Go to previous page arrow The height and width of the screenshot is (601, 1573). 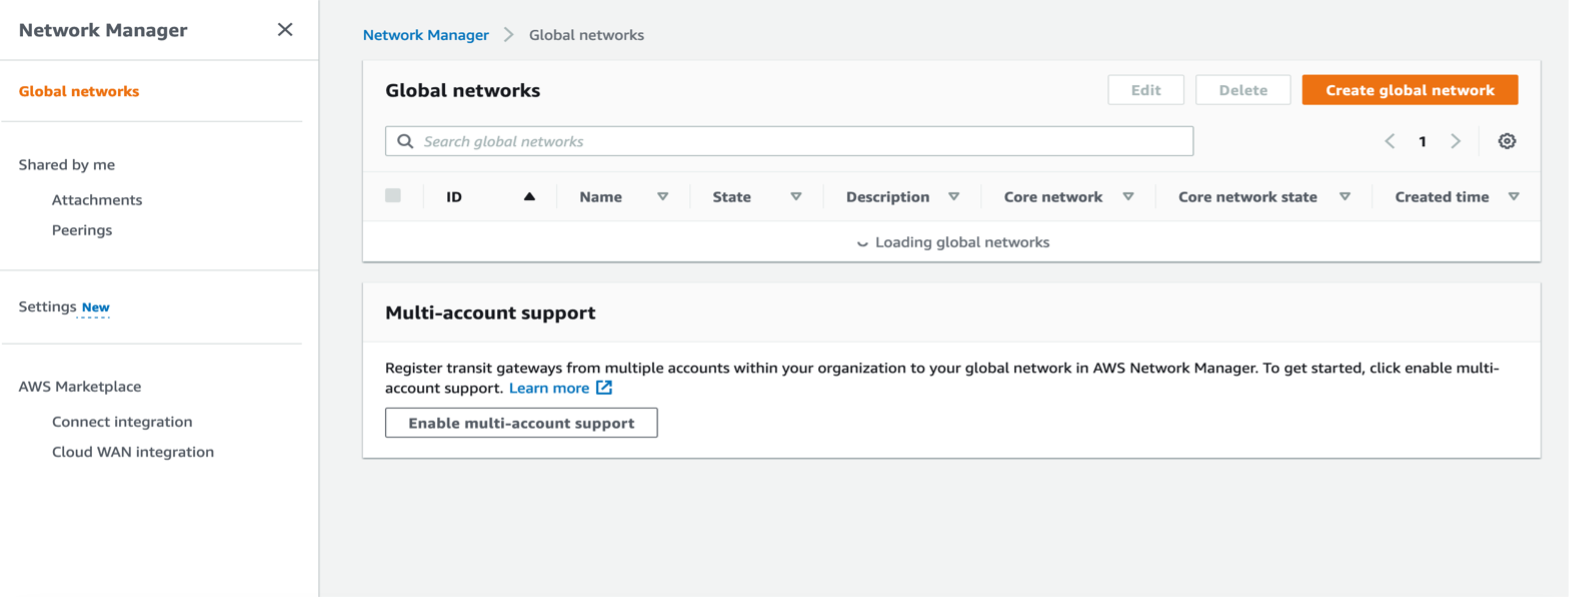click(x=1390, y=141)
